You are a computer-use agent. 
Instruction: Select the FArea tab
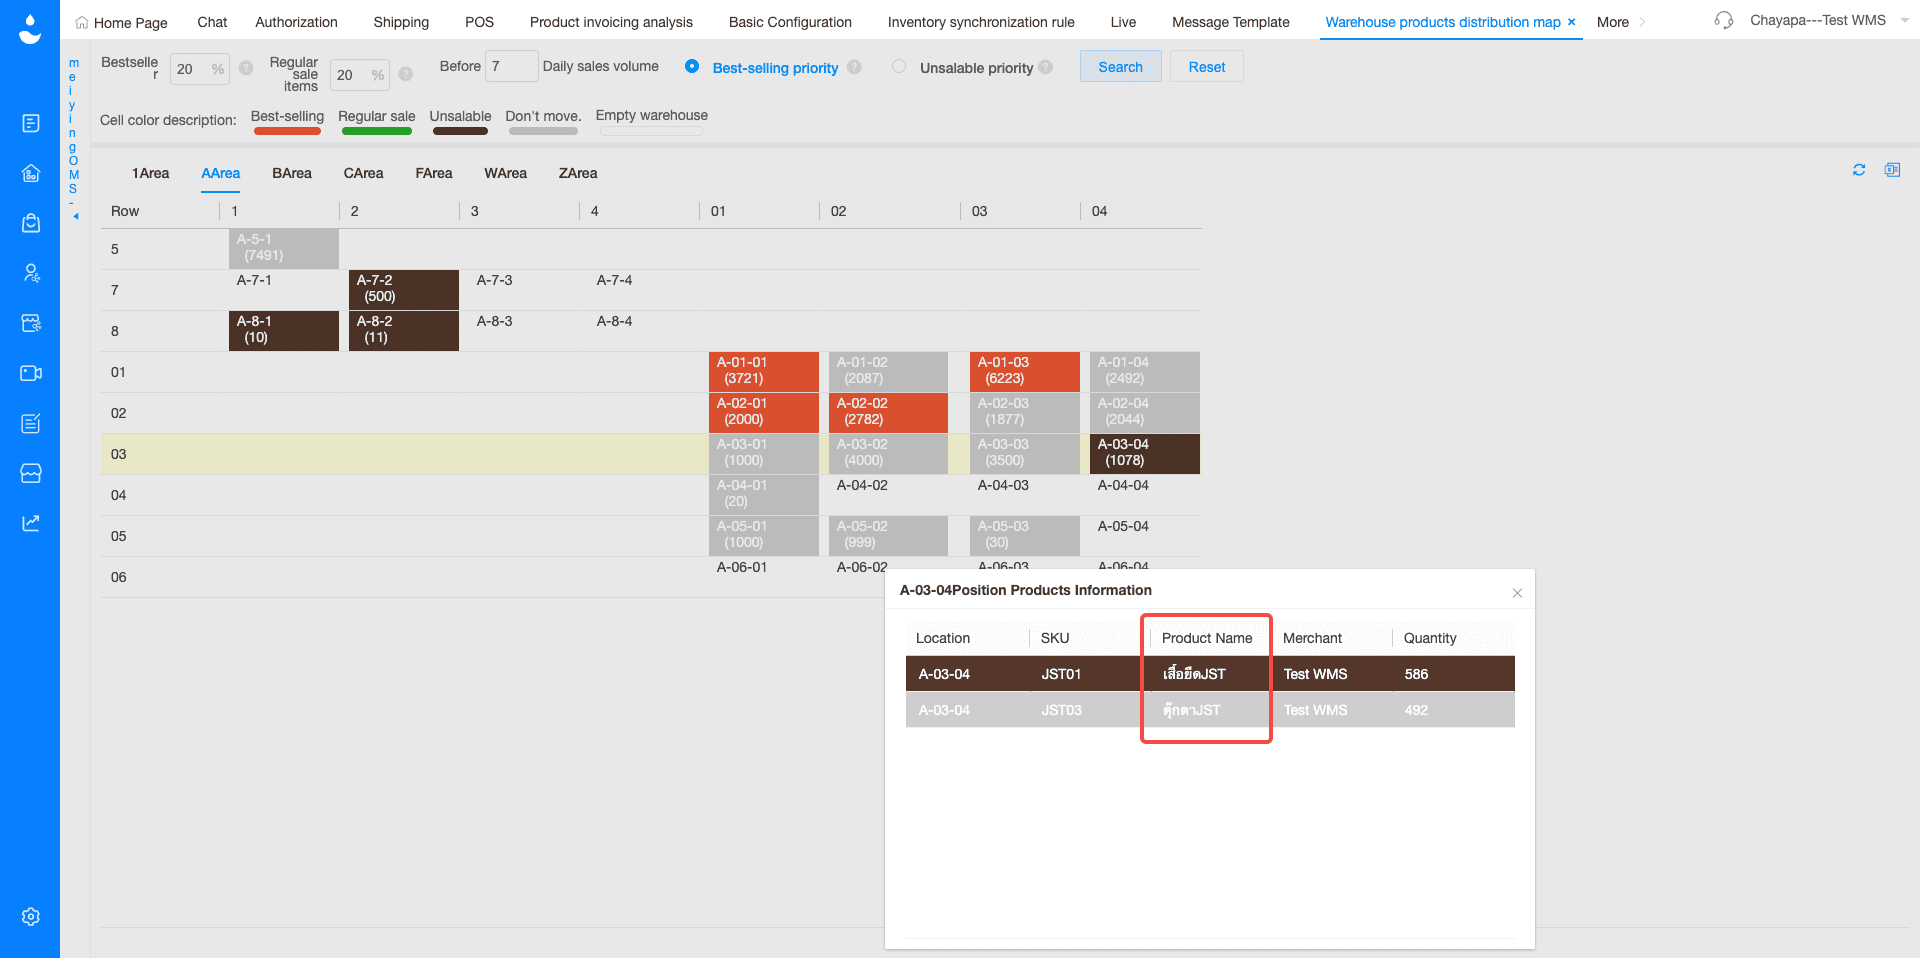click(433, 173)
